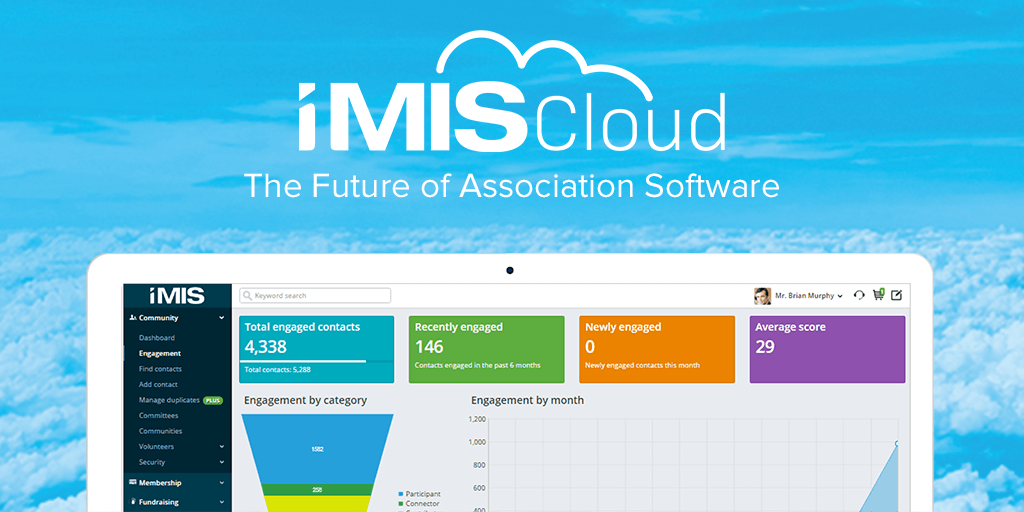This screenshot has height=512, width=1024.
Task: Collapse the Community section chevron
Action: tap(221, 318)
